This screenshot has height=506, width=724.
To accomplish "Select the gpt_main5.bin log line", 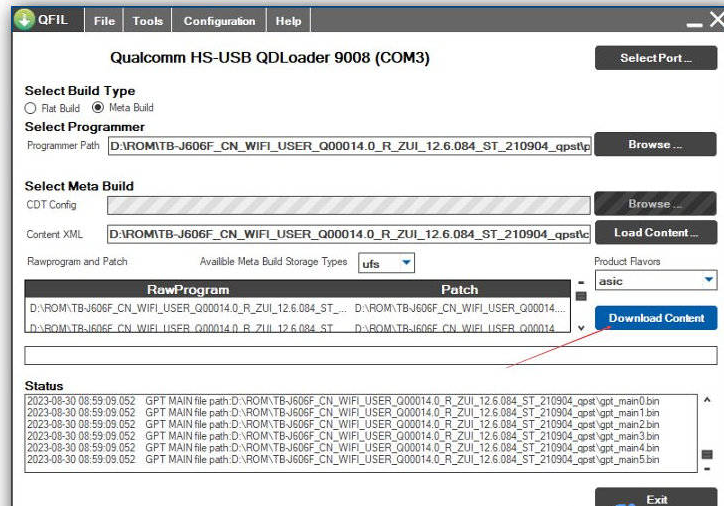I will 343,459.
